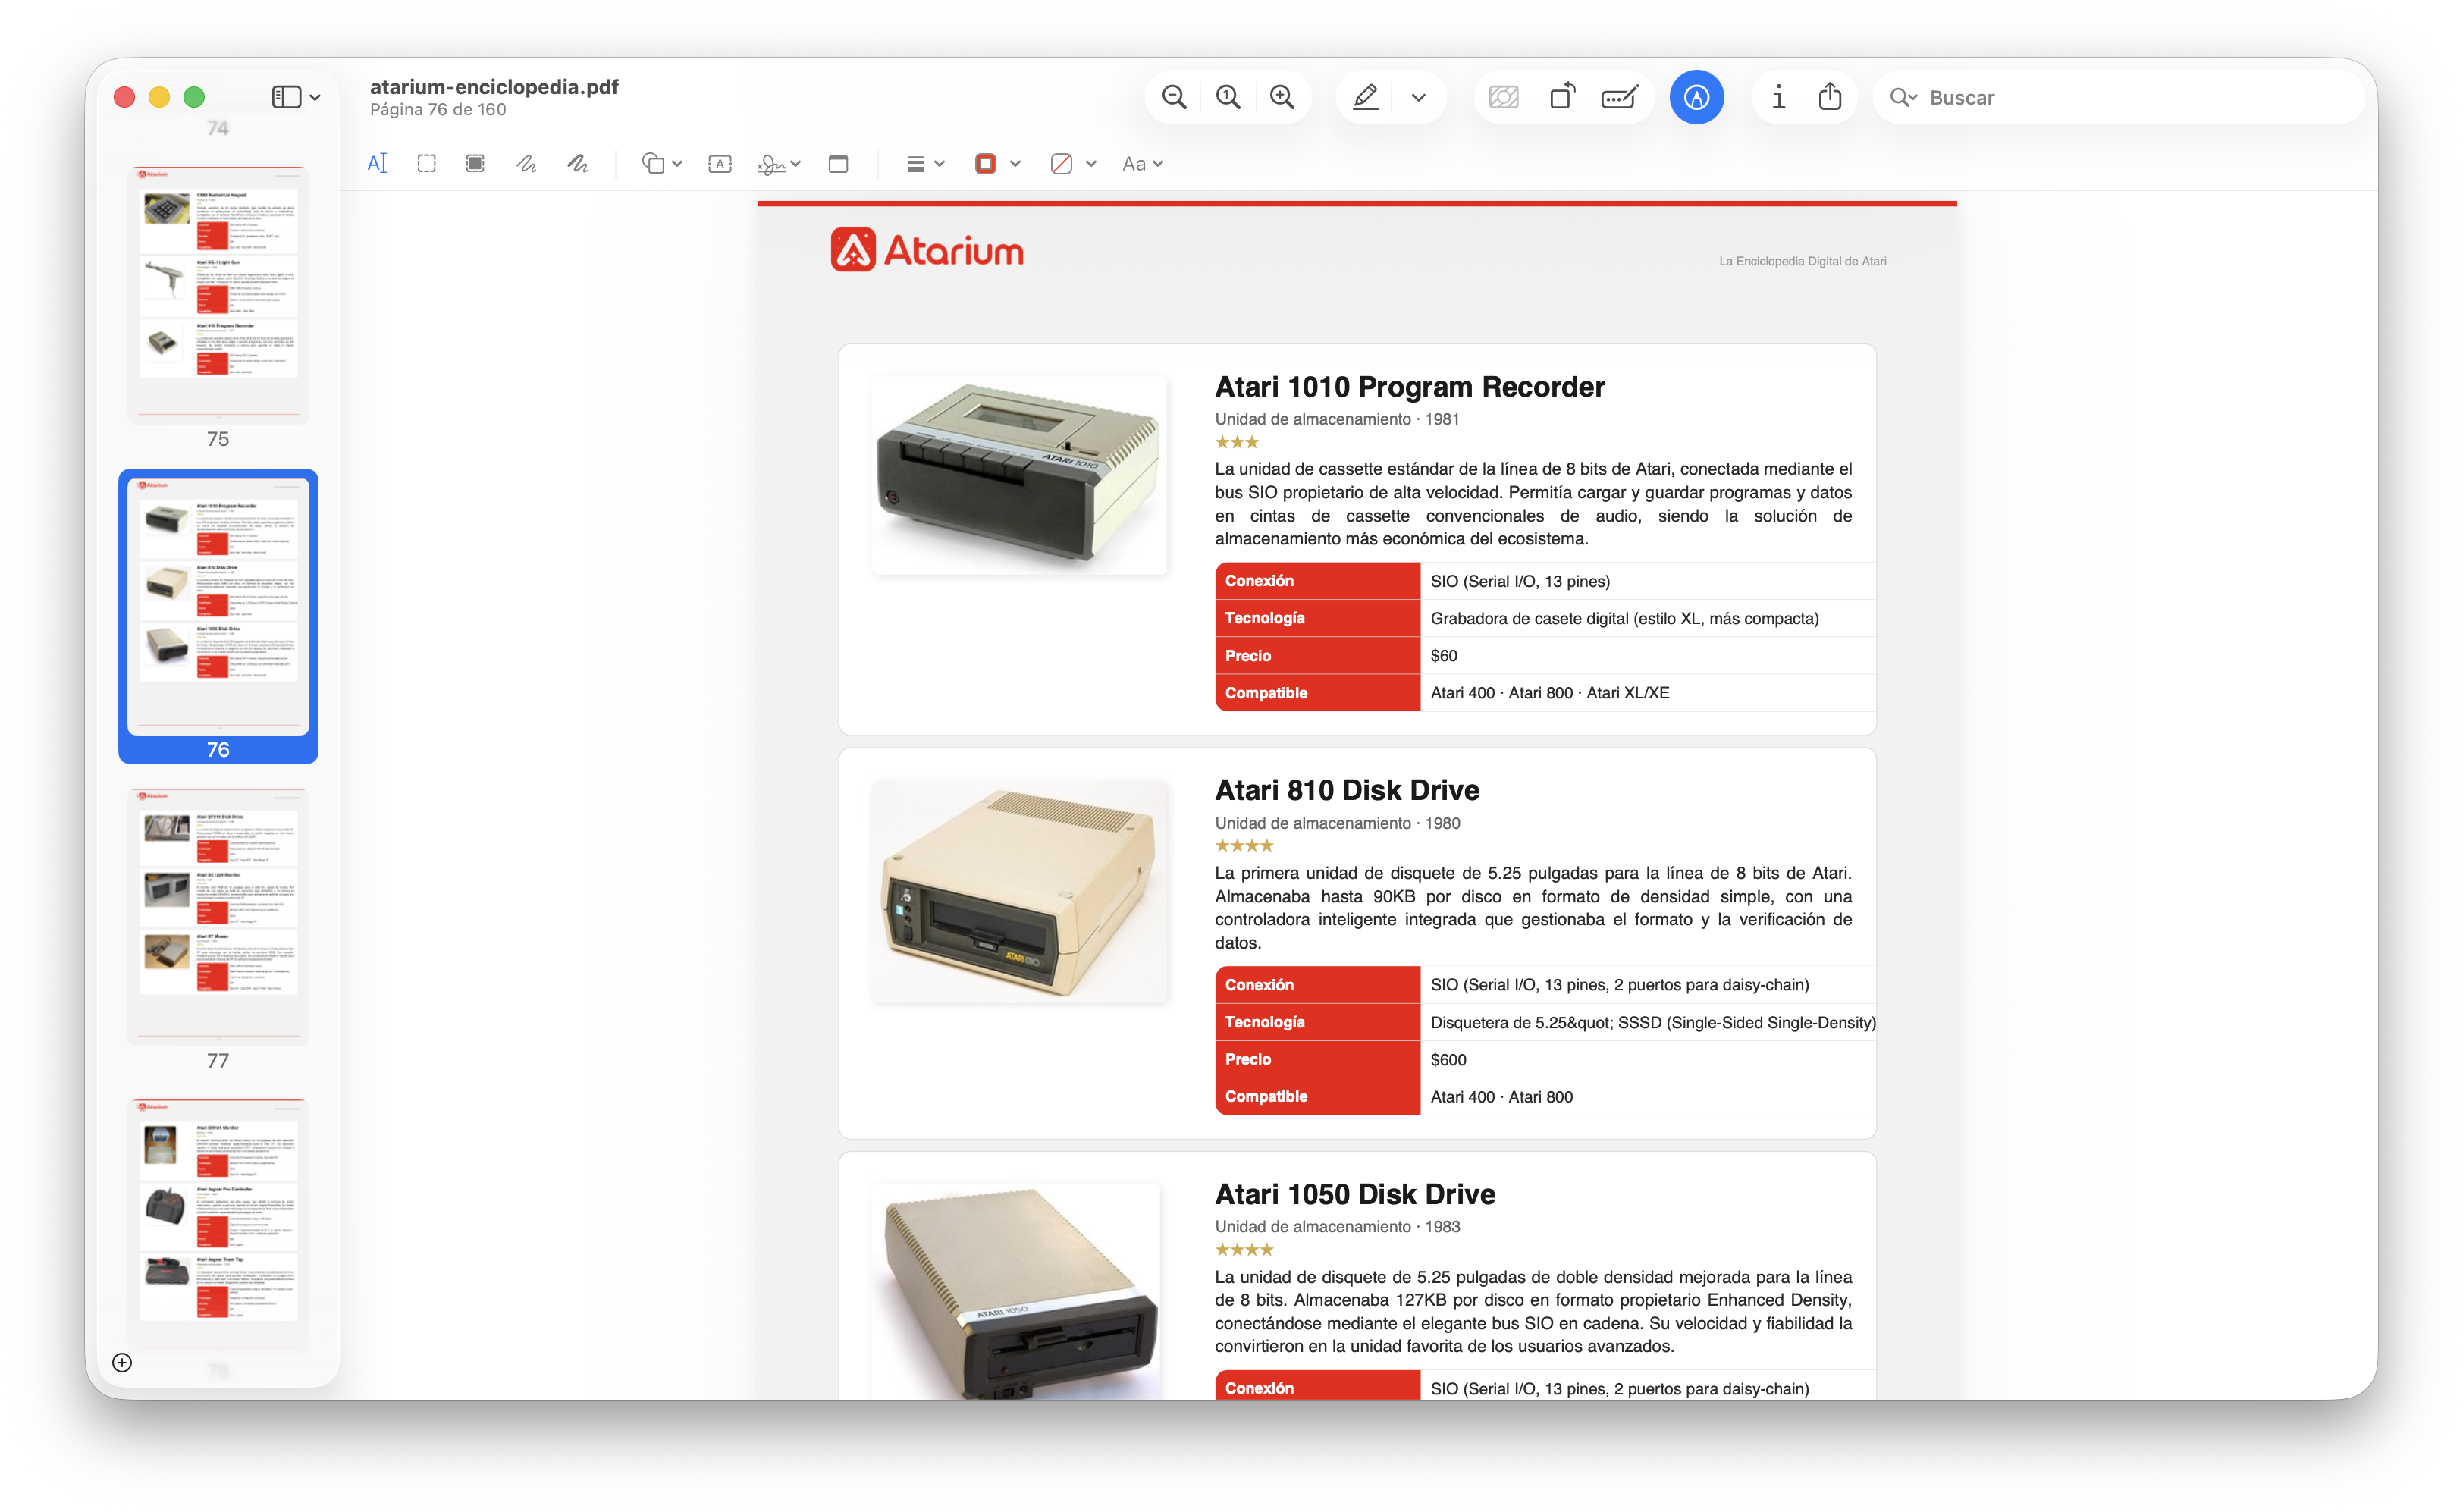This screenshot has height=1512, width=2463.
Task: Click the add page plus button in sidebar
Action: coord(122,1362)
